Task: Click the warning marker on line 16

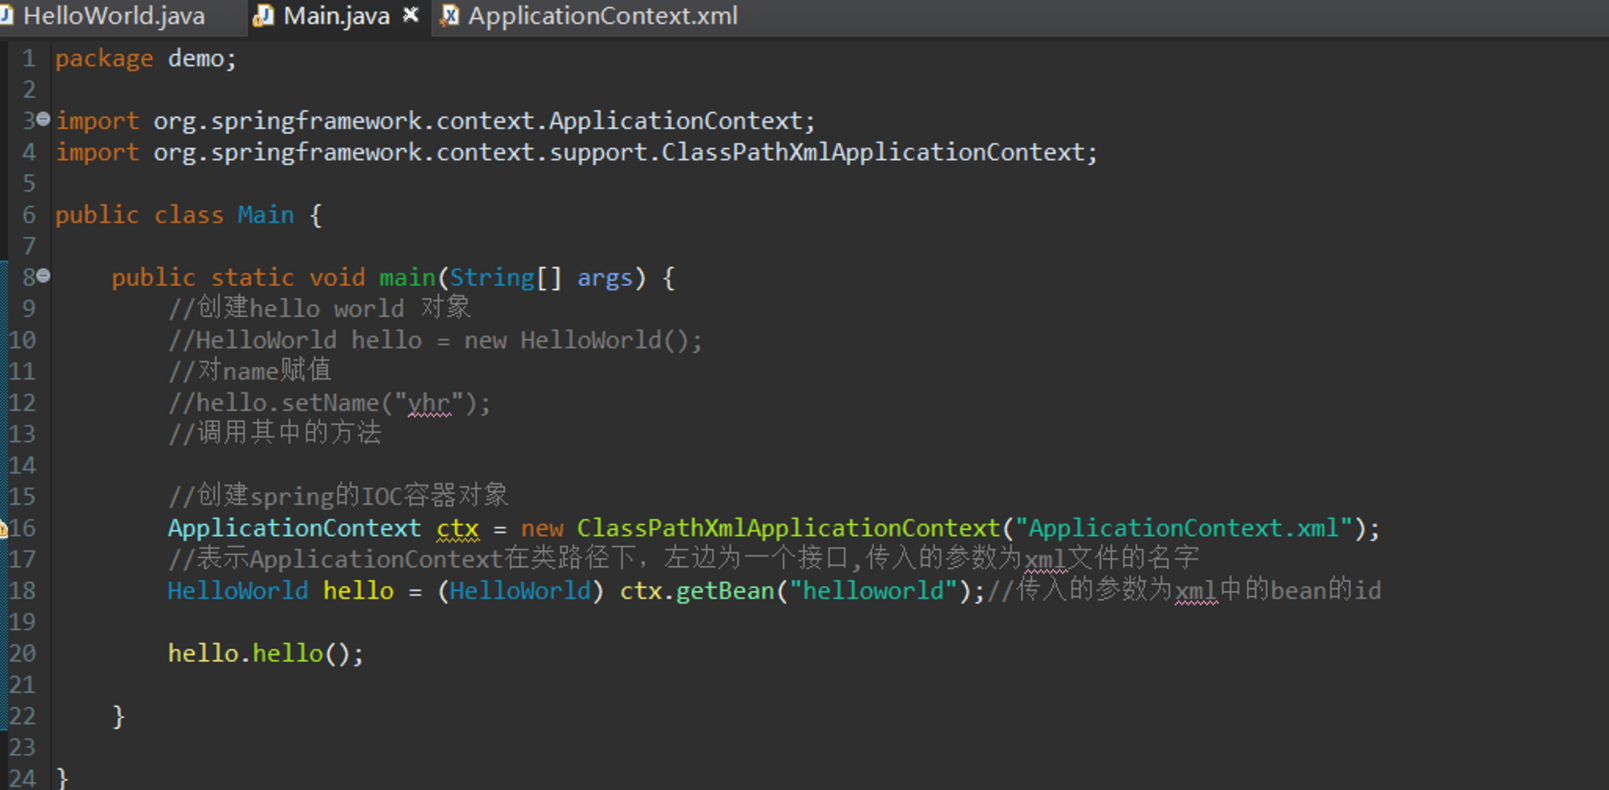Action: (x=3, y=529)
